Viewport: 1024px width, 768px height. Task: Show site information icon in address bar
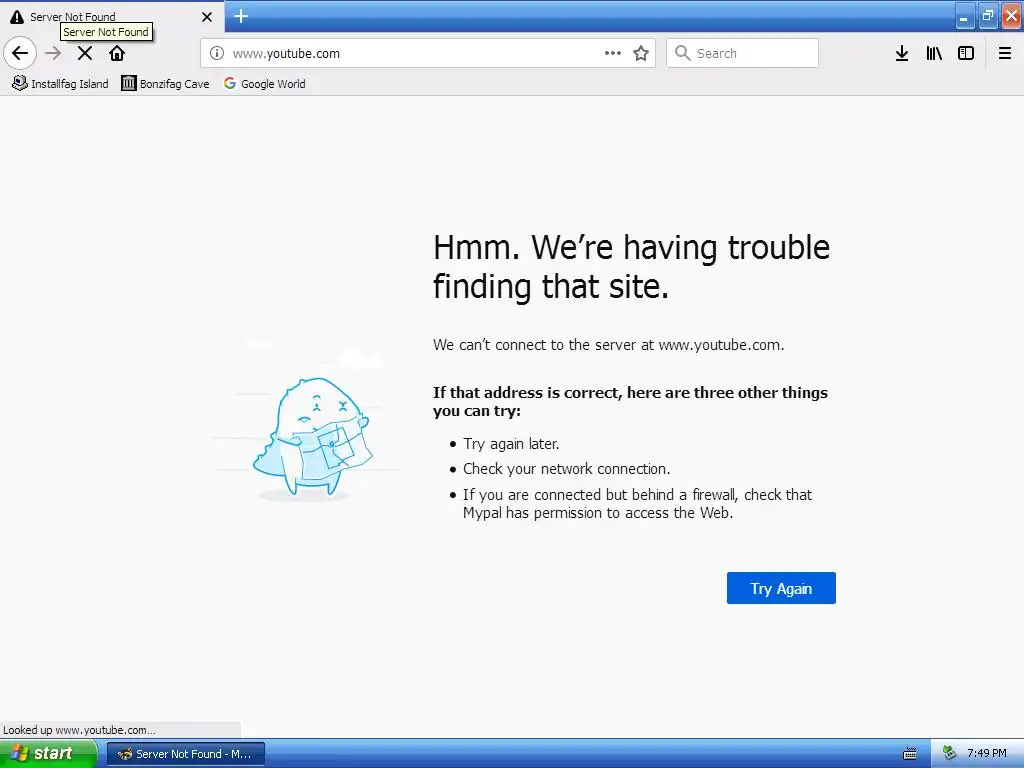pos(217,54)
